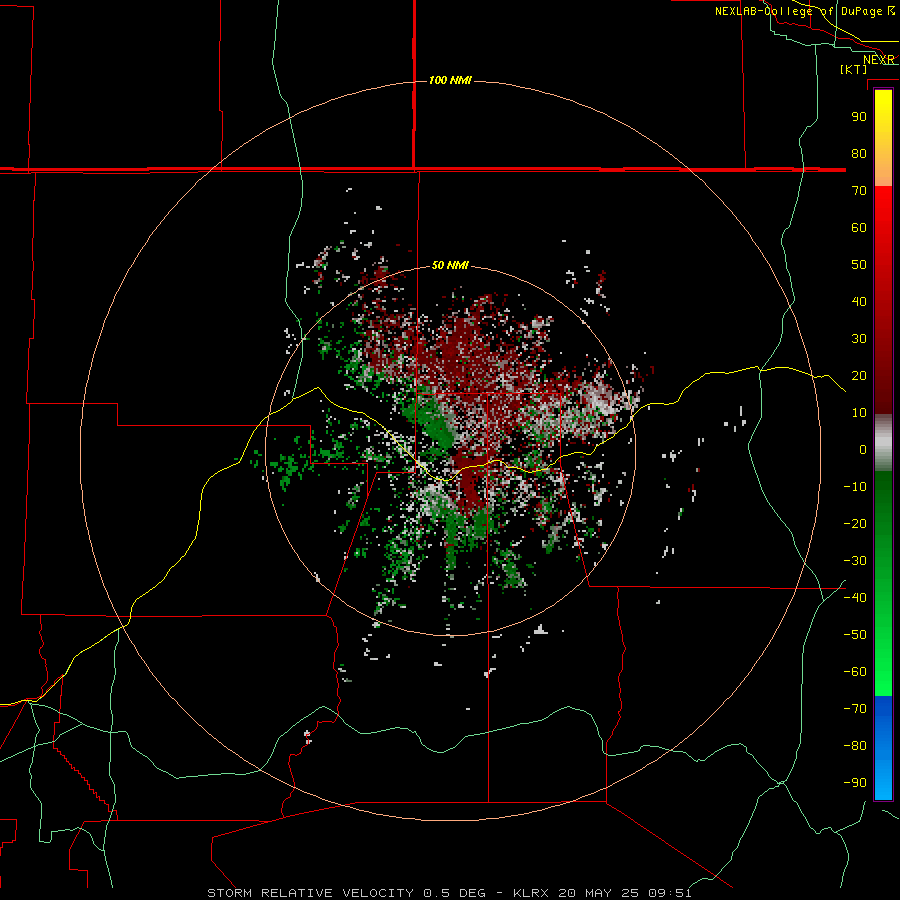Click the 10 value on velocity scale
The width and height of the screenshot is (900, 900).
coord(859,413)
